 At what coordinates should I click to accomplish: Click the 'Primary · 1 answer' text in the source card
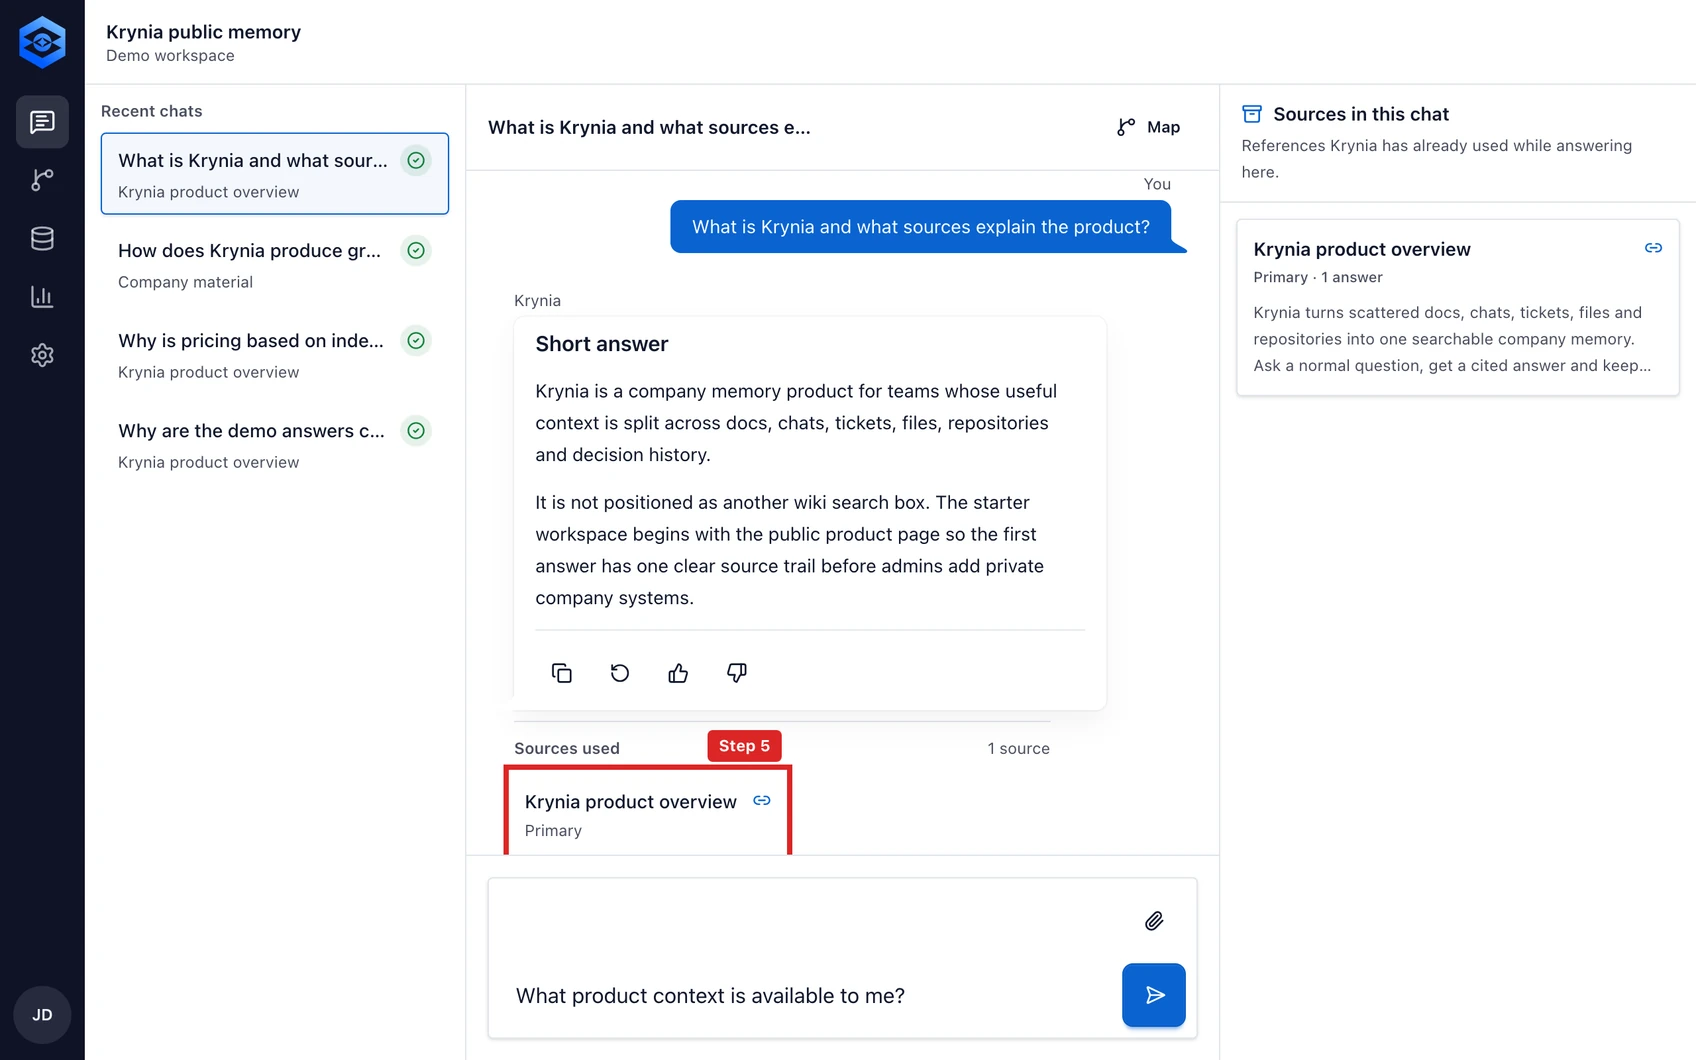tap(1318, 277)
